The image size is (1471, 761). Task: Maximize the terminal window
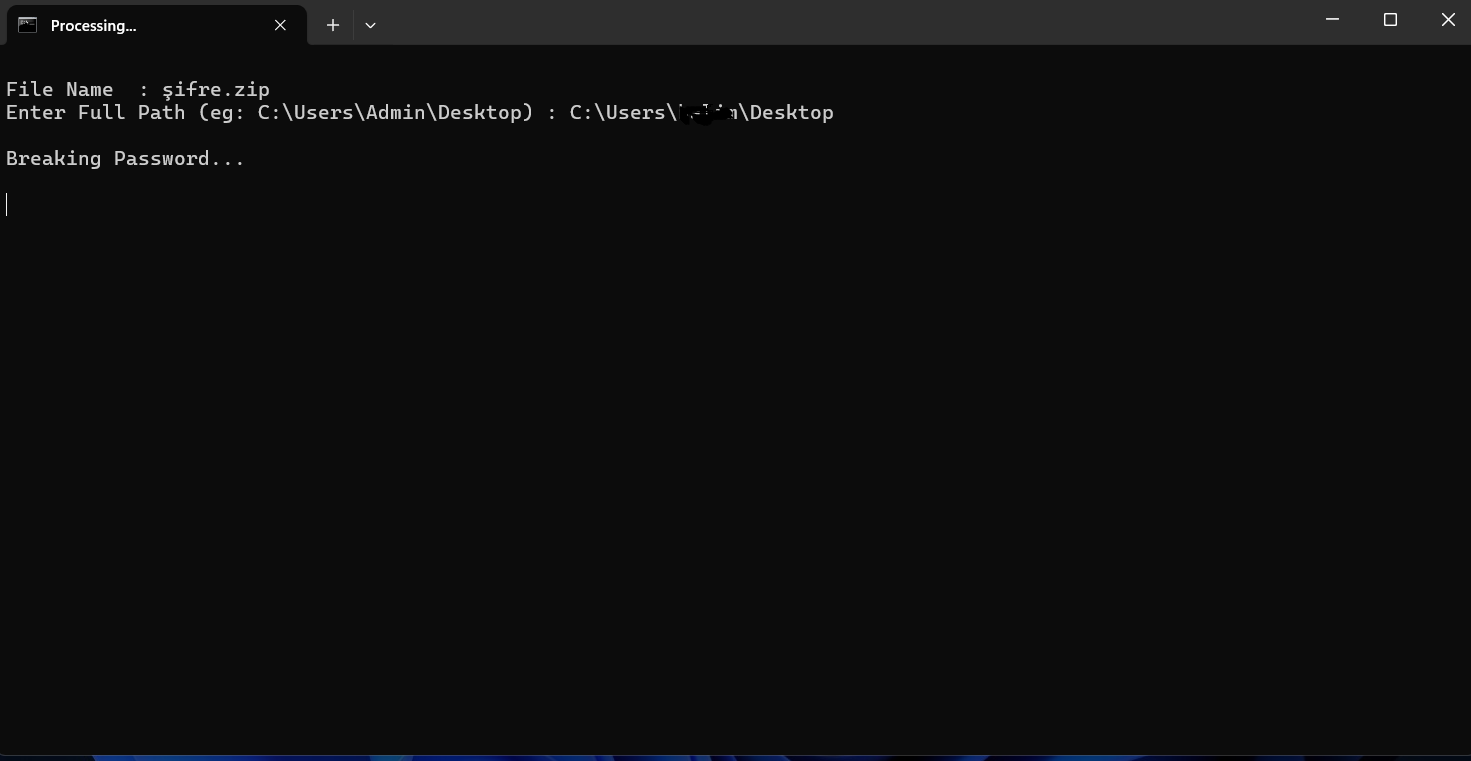click(1390, 20)
